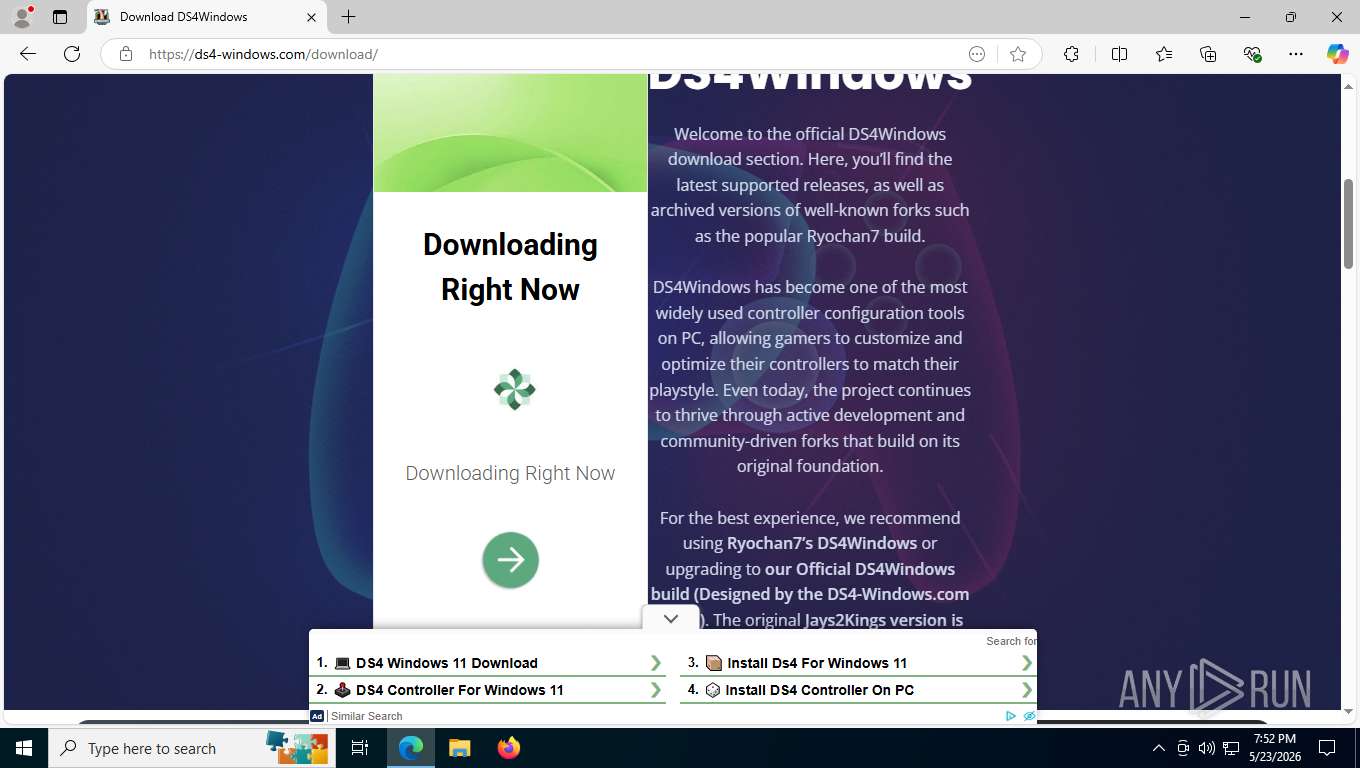Click the volume speaker tray icon

coord(1206,748)
